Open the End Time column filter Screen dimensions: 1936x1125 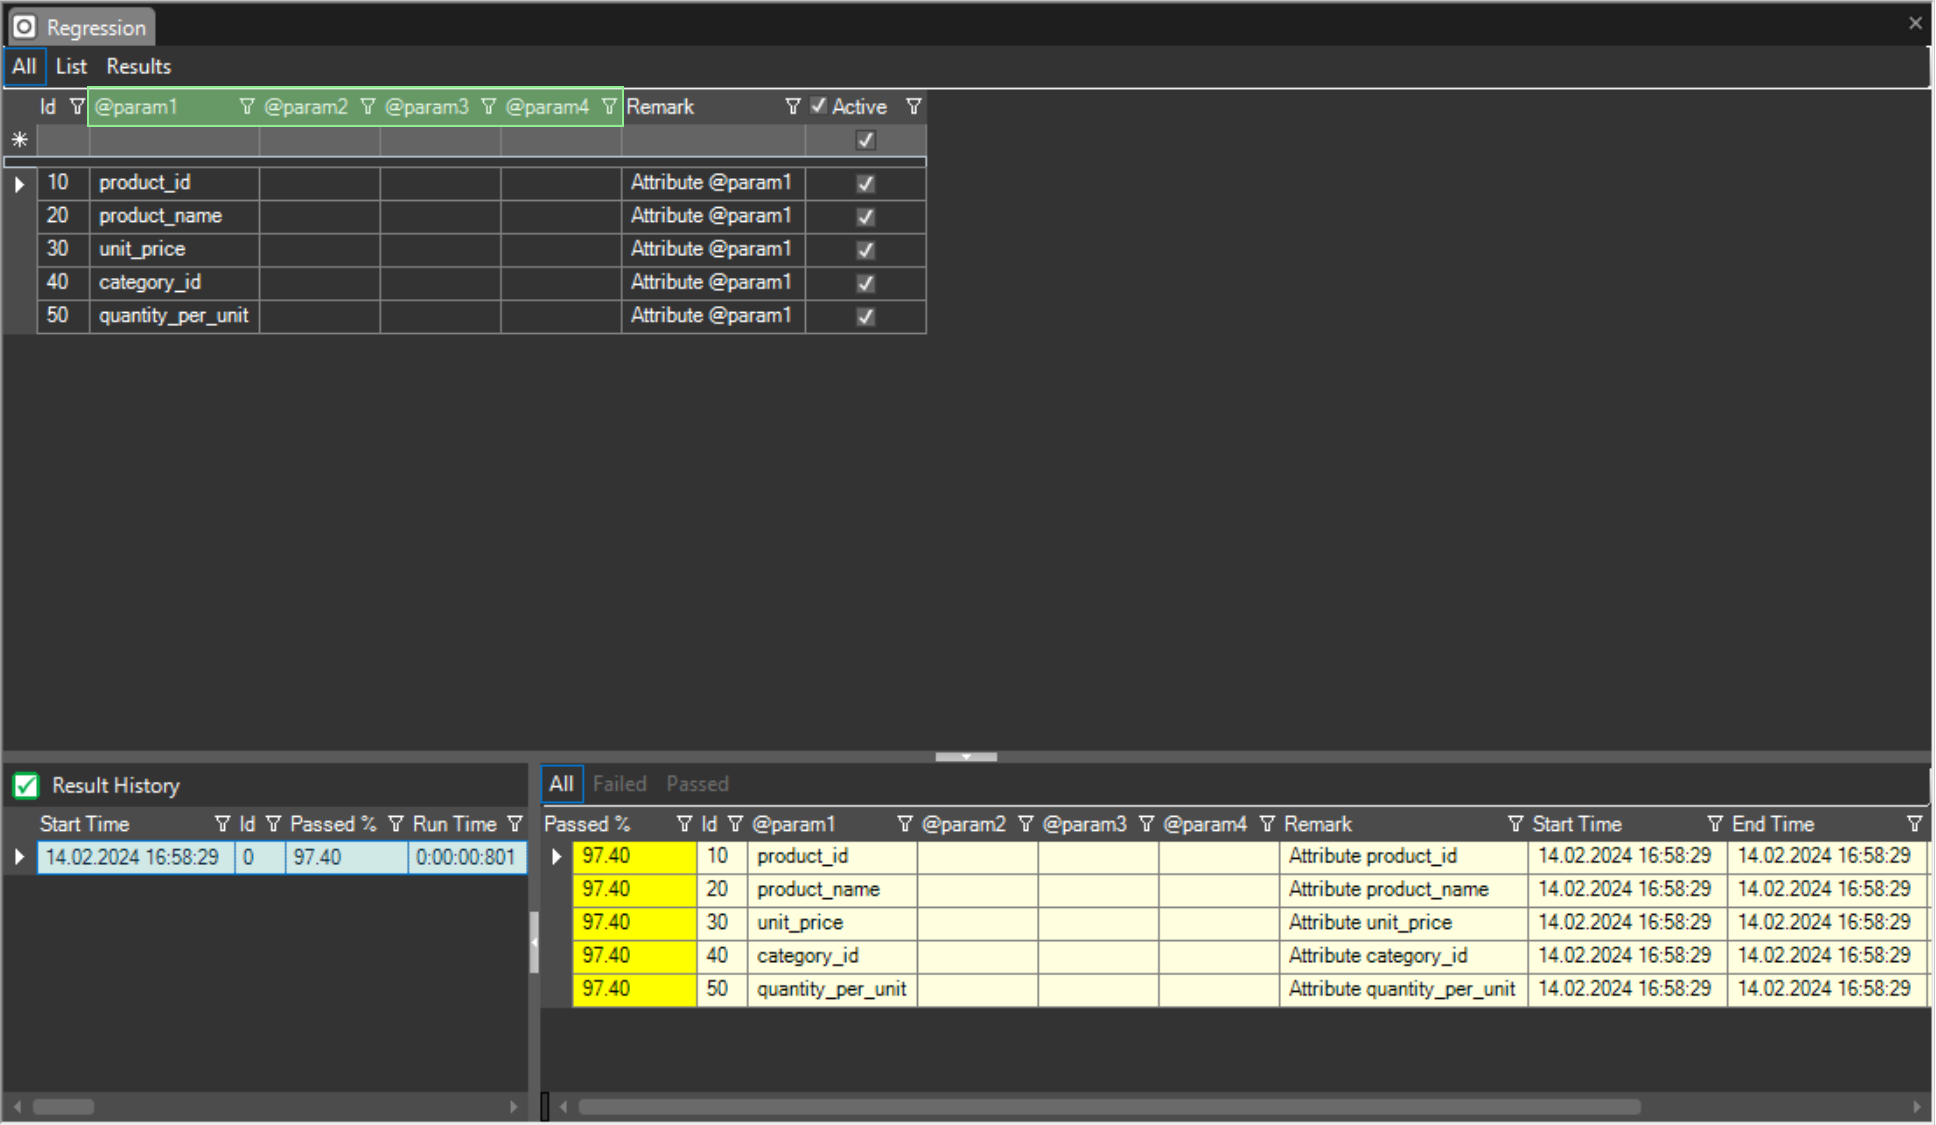tap(1916, 824)
